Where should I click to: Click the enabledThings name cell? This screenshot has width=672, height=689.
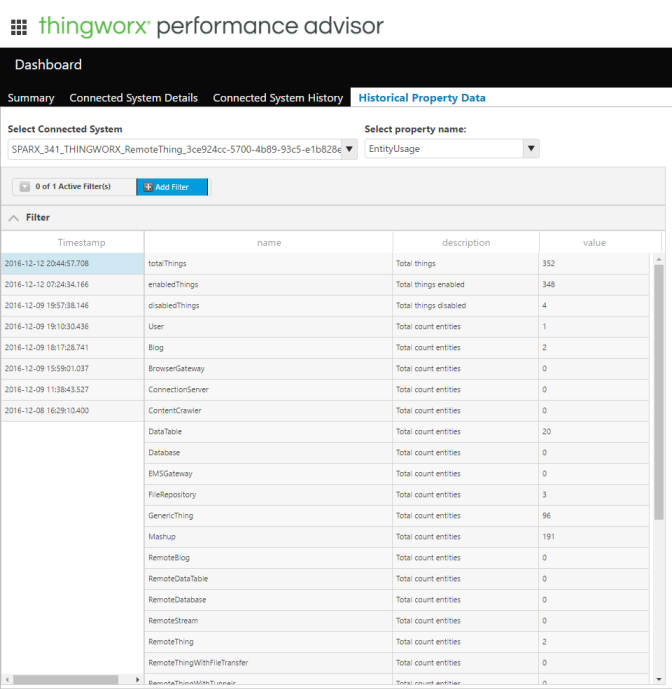tap(269, 285)
